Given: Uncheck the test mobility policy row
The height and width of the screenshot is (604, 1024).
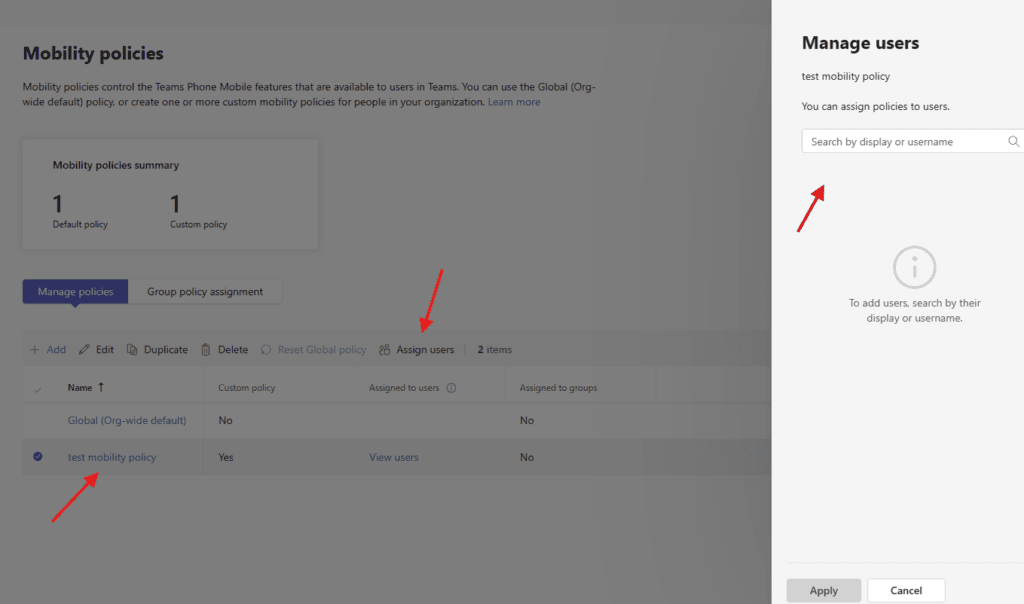Looking at the screenshot, I should tap(38, 457).
